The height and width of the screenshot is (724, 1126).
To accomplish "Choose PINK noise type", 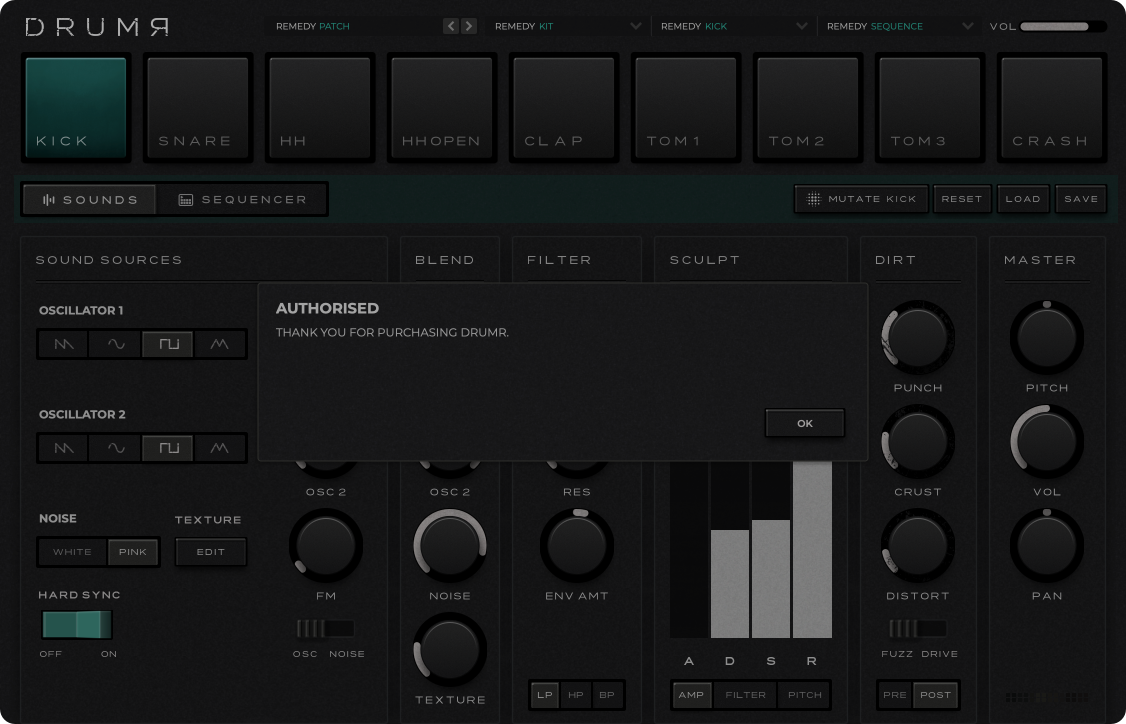I will [133, 552].
